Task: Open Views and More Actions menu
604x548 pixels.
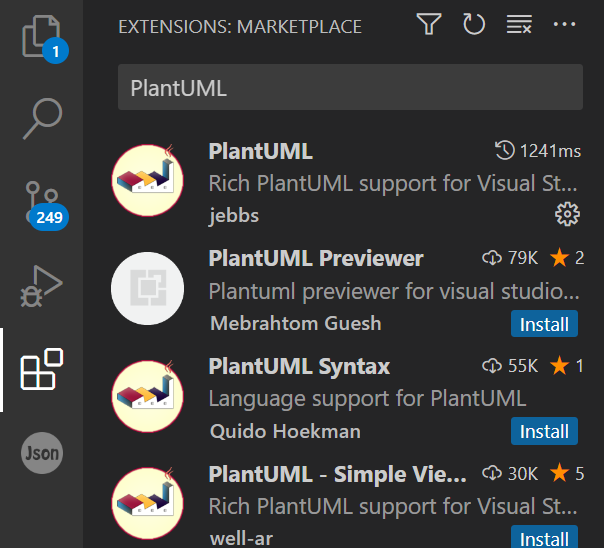Action: 564,25
